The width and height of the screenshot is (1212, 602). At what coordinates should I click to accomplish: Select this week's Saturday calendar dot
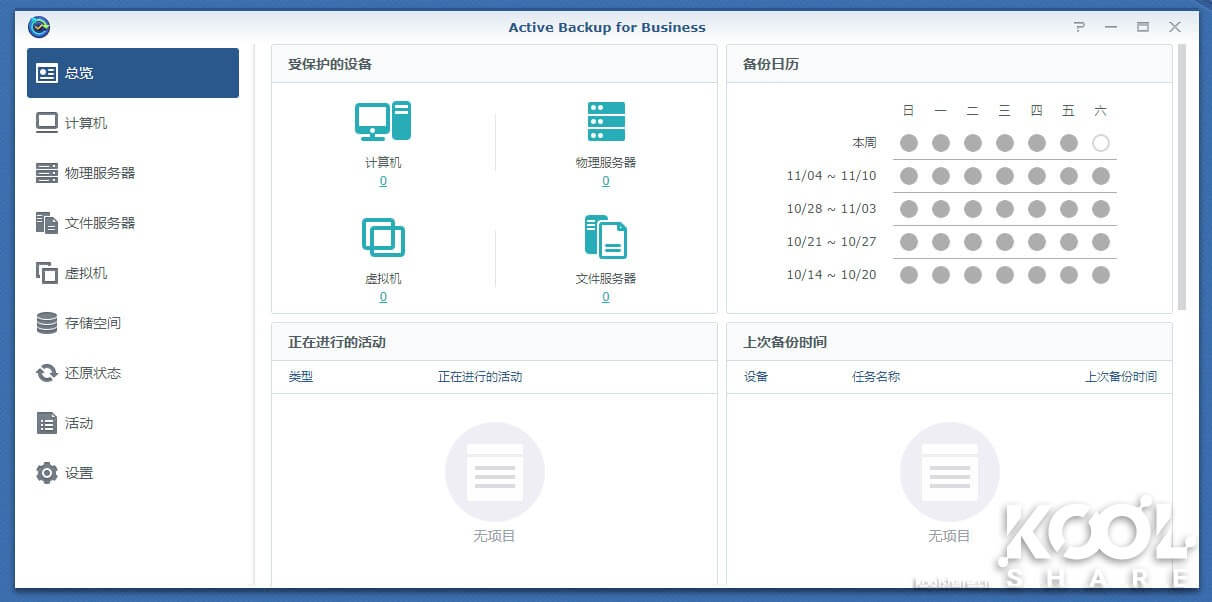click(x=1101, y=143)
